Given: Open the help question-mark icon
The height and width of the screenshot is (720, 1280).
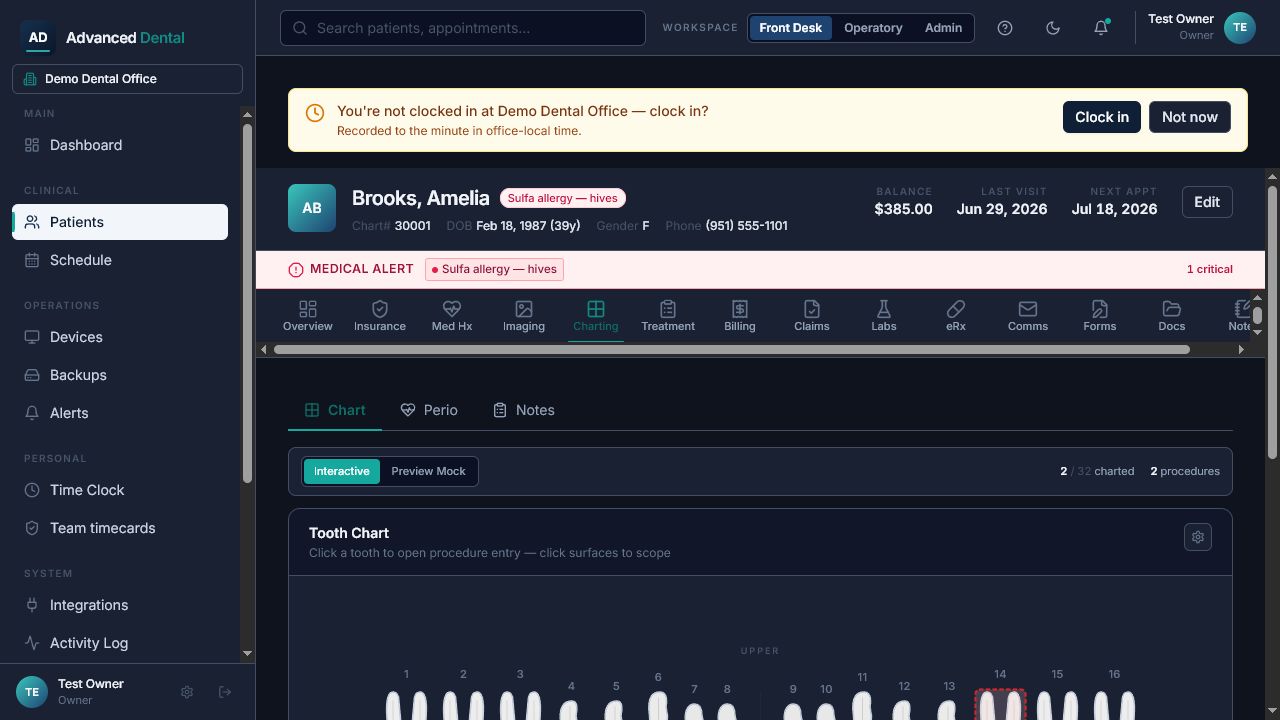Looking at the screenshot, I should pyautogui.click(x=1005, y=28).
